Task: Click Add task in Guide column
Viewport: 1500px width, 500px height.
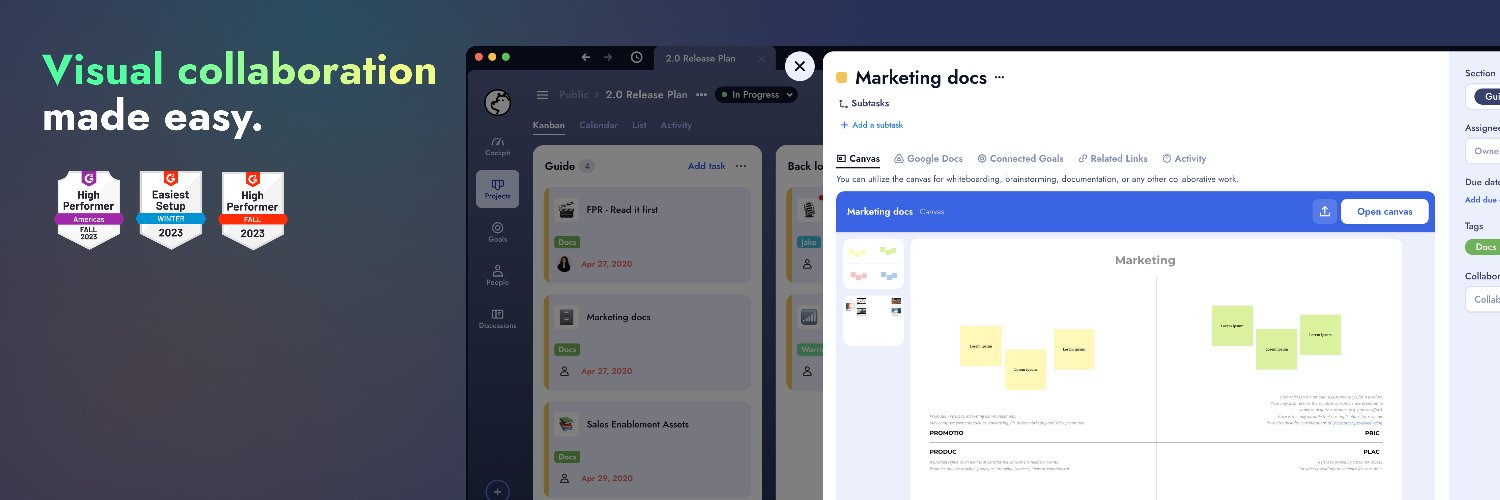Action: tap(706, 166)
